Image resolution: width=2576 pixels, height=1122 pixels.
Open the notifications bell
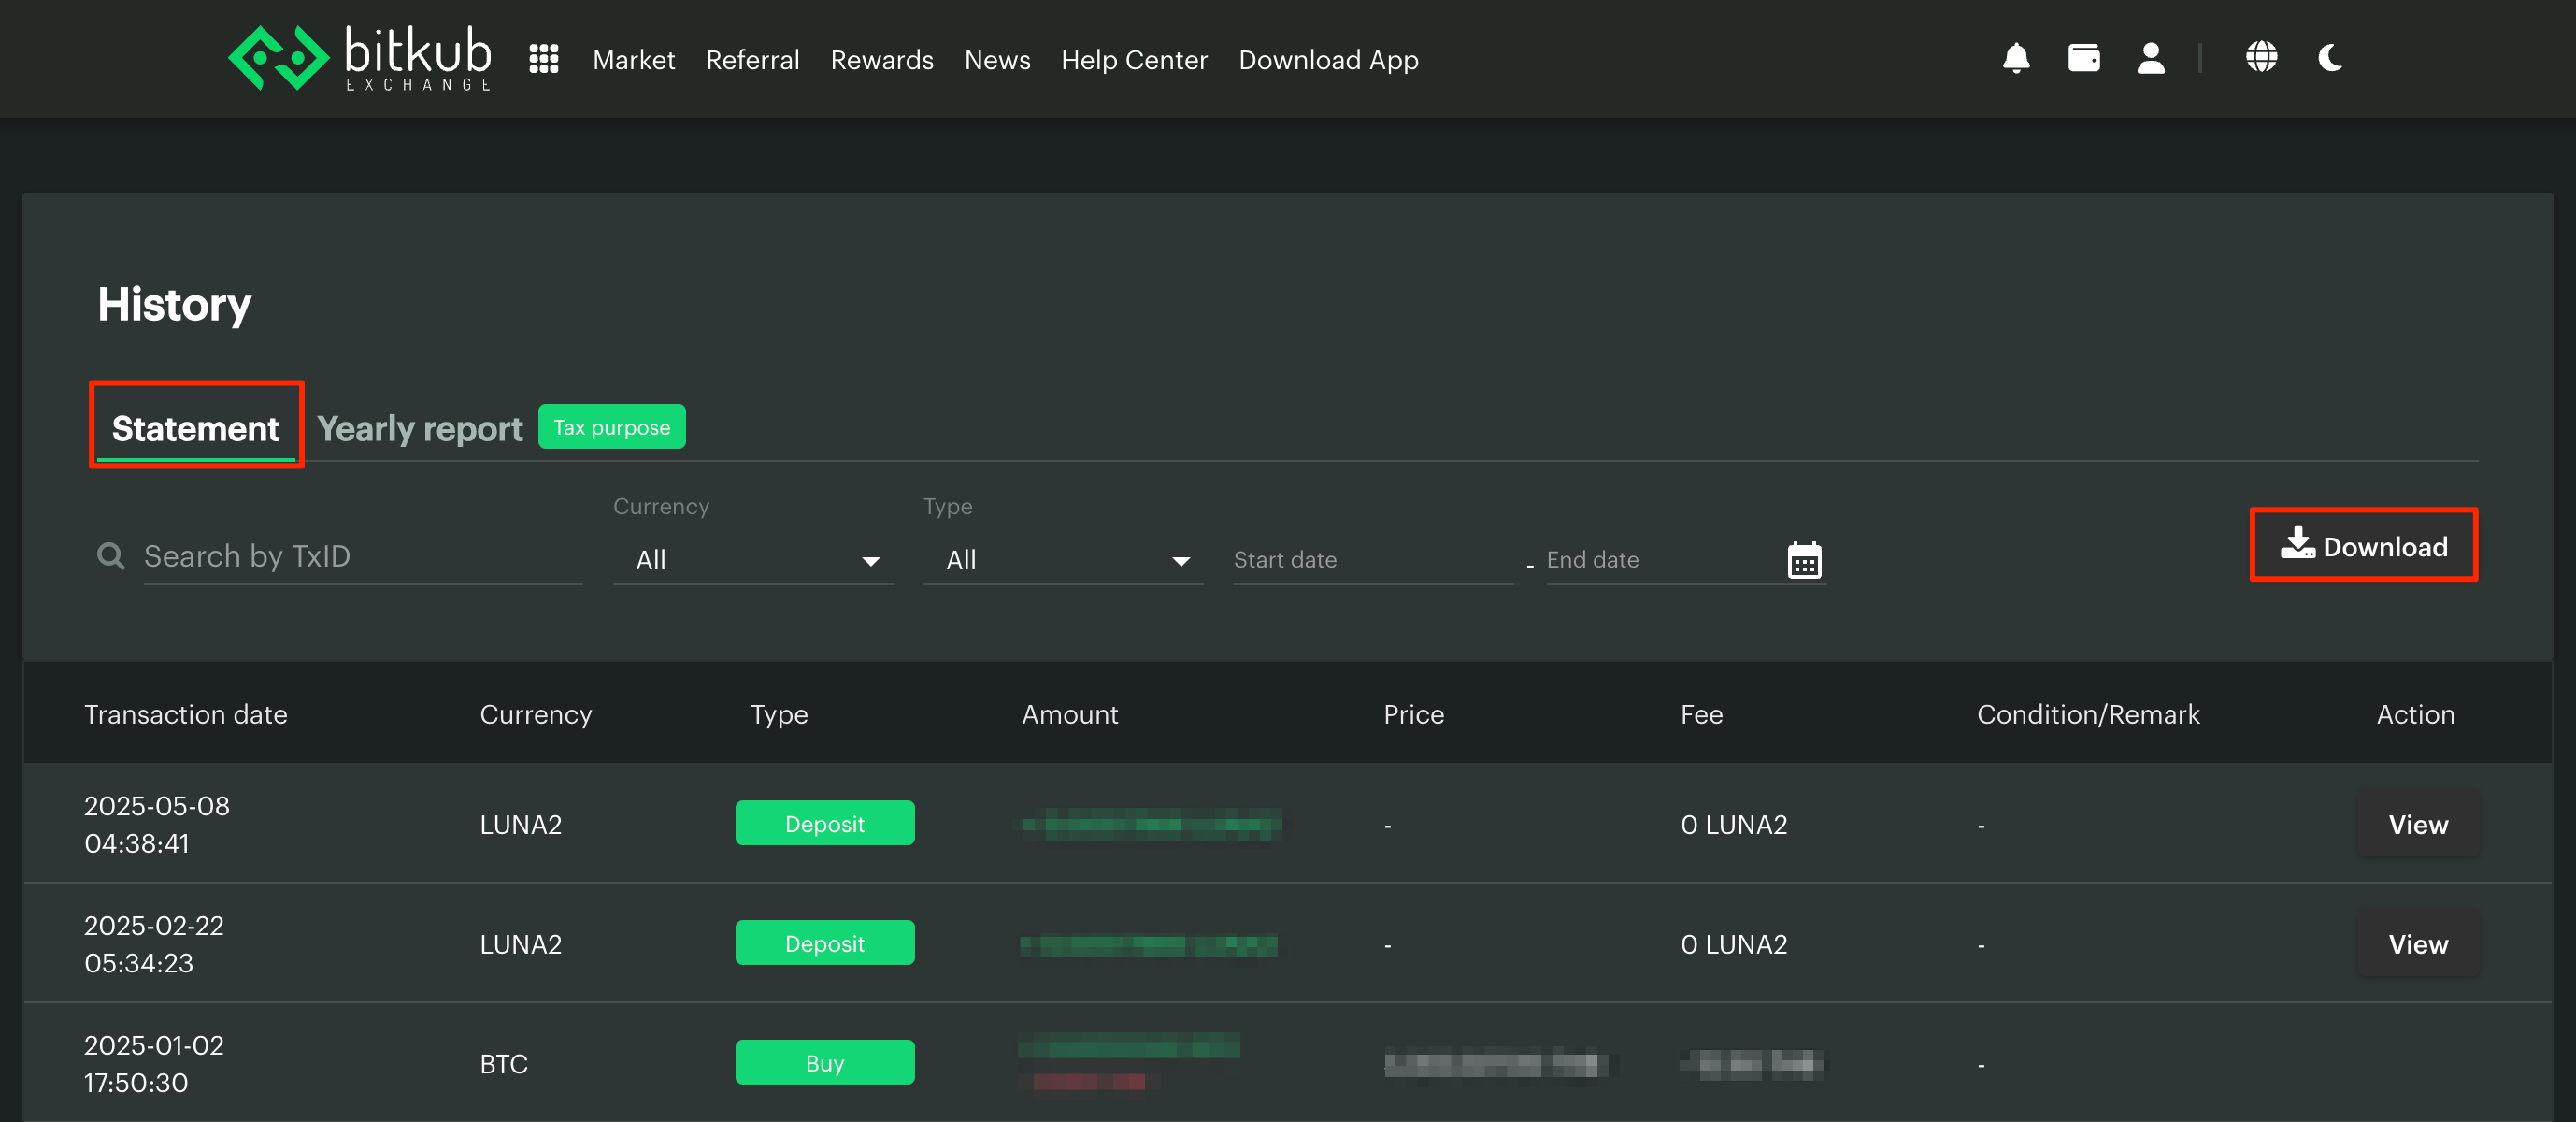pos(2016,58)
